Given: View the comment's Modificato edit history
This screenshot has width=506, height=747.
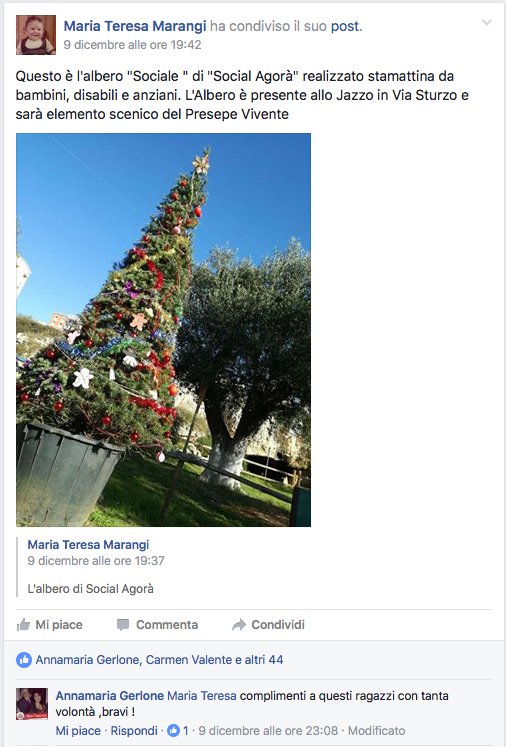Looking at the screenshot, I should coord(376,730).
